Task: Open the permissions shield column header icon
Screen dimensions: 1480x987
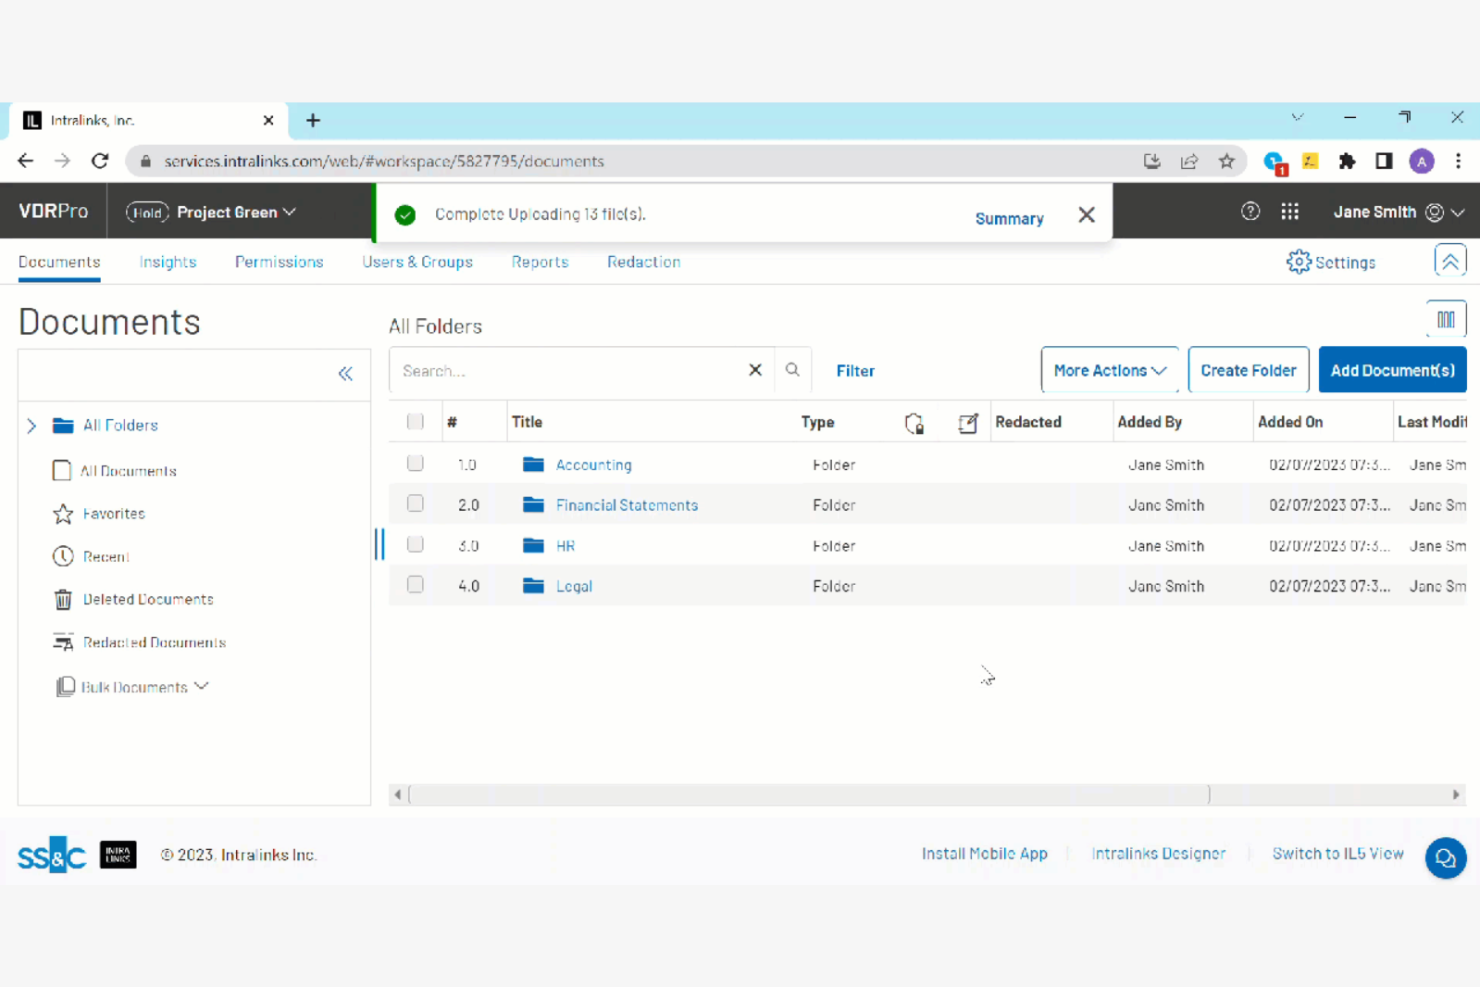Action: point(913,423)
